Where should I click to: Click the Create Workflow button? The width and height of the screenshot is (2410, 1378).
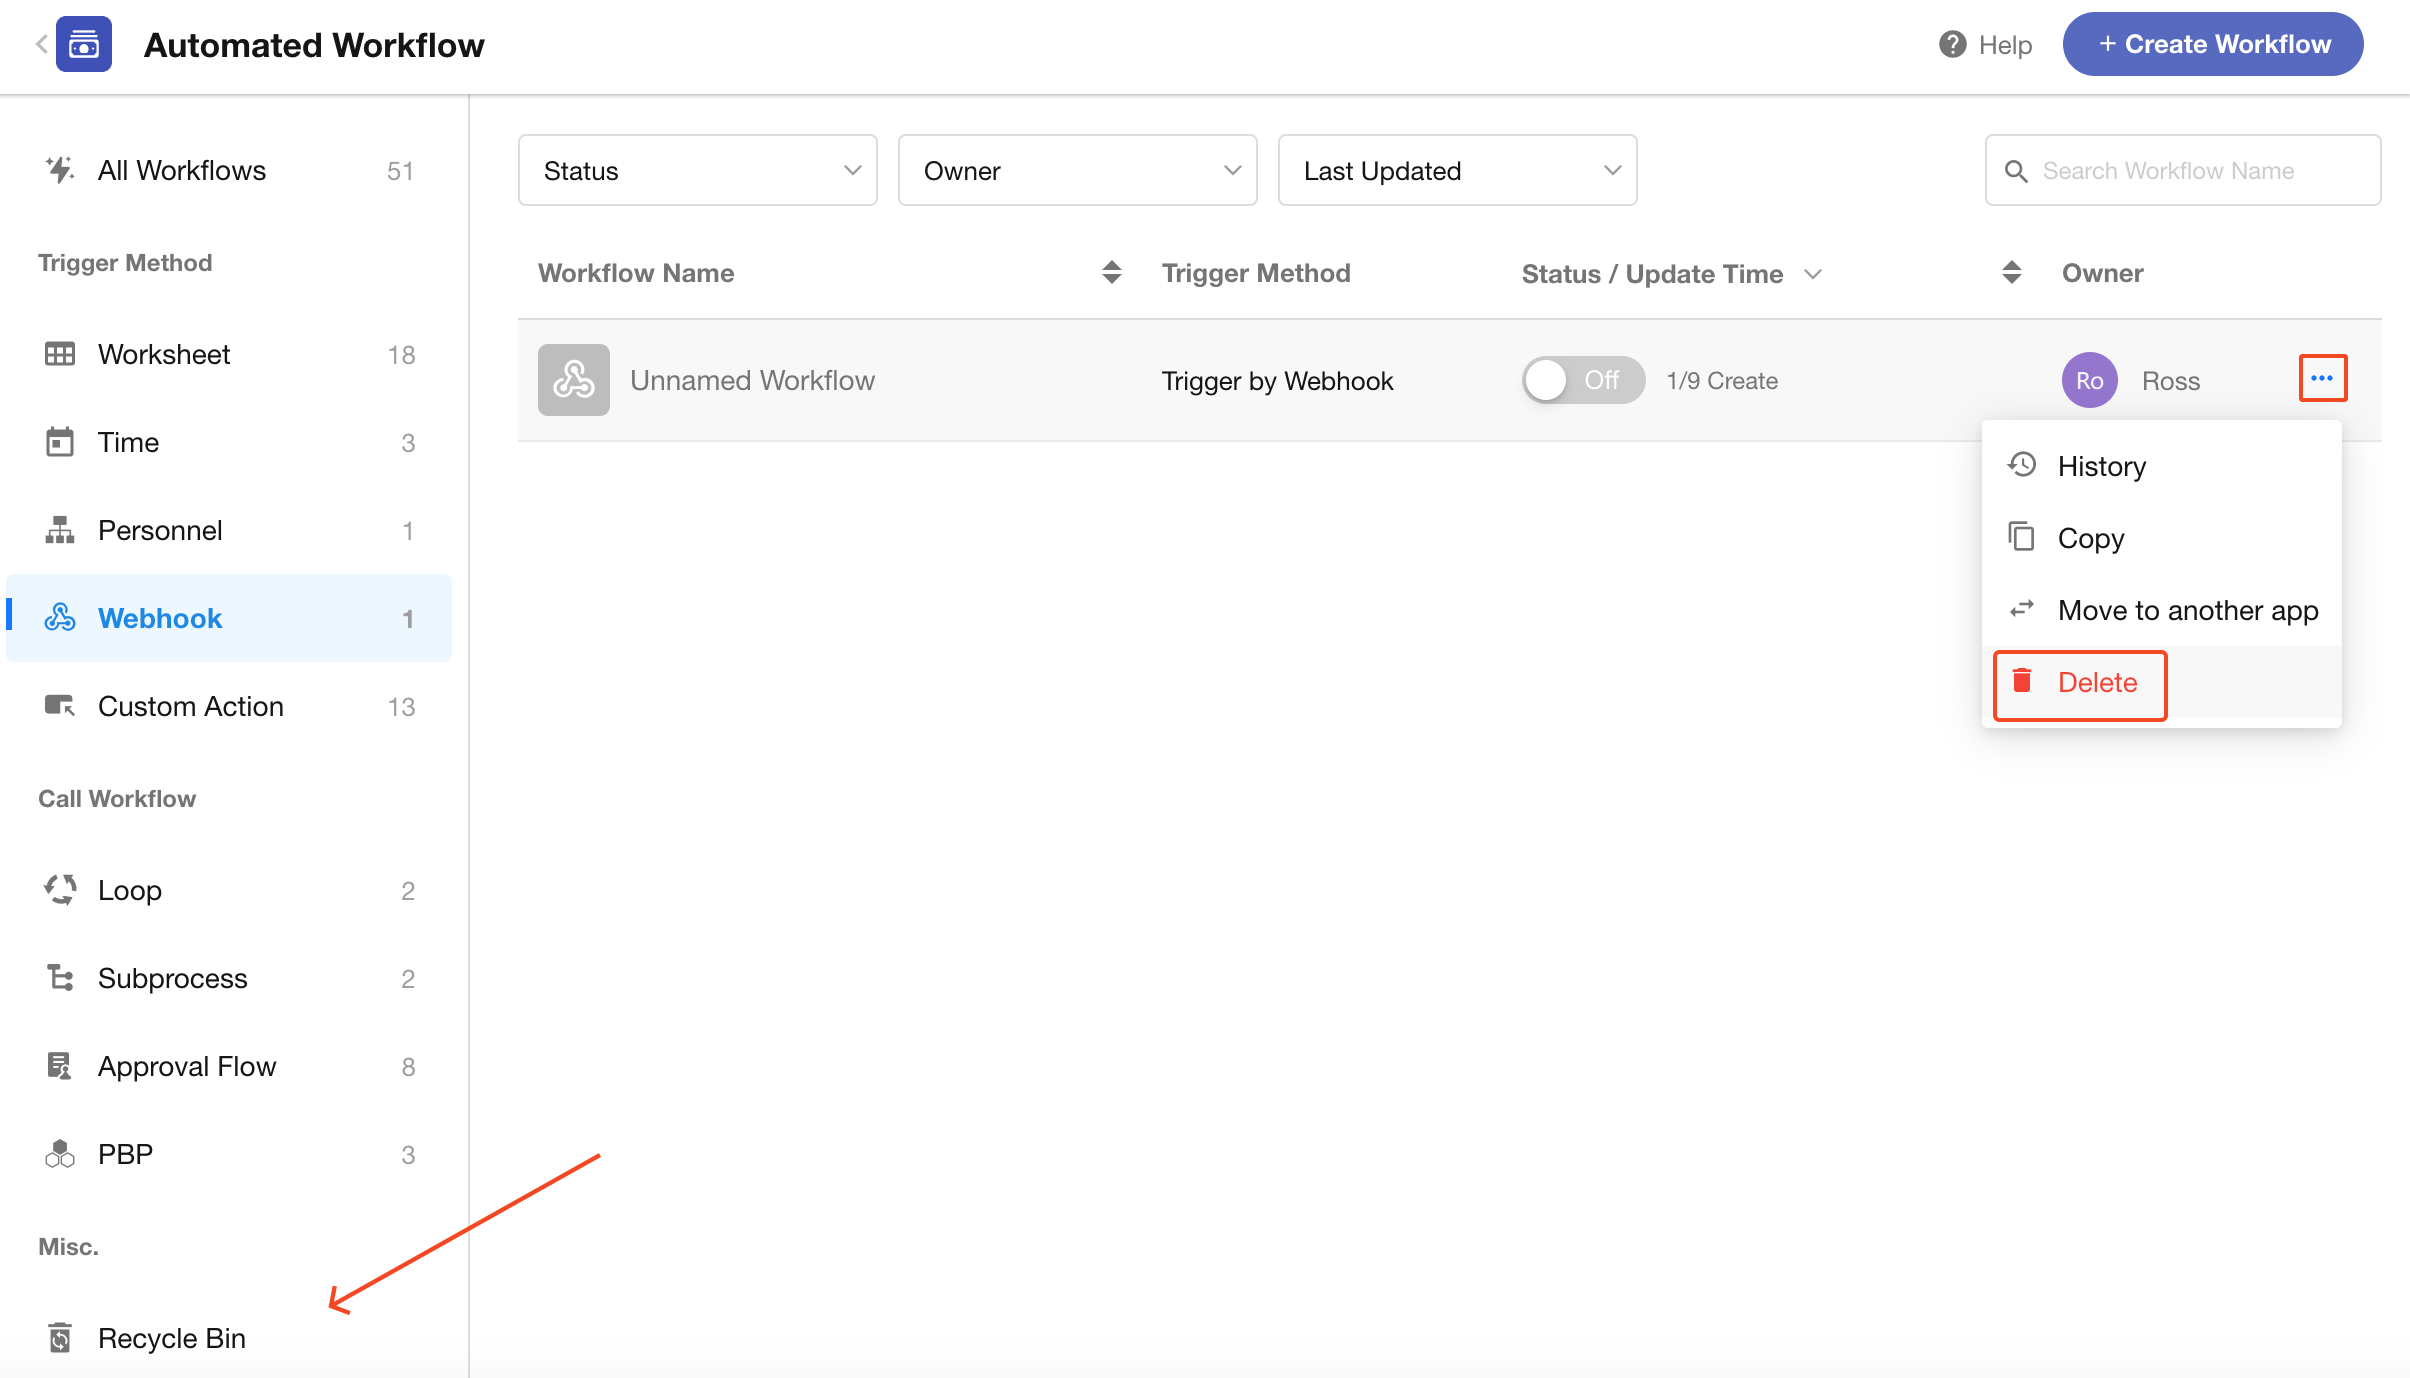pyautogui.click(x=2212, y=44)
